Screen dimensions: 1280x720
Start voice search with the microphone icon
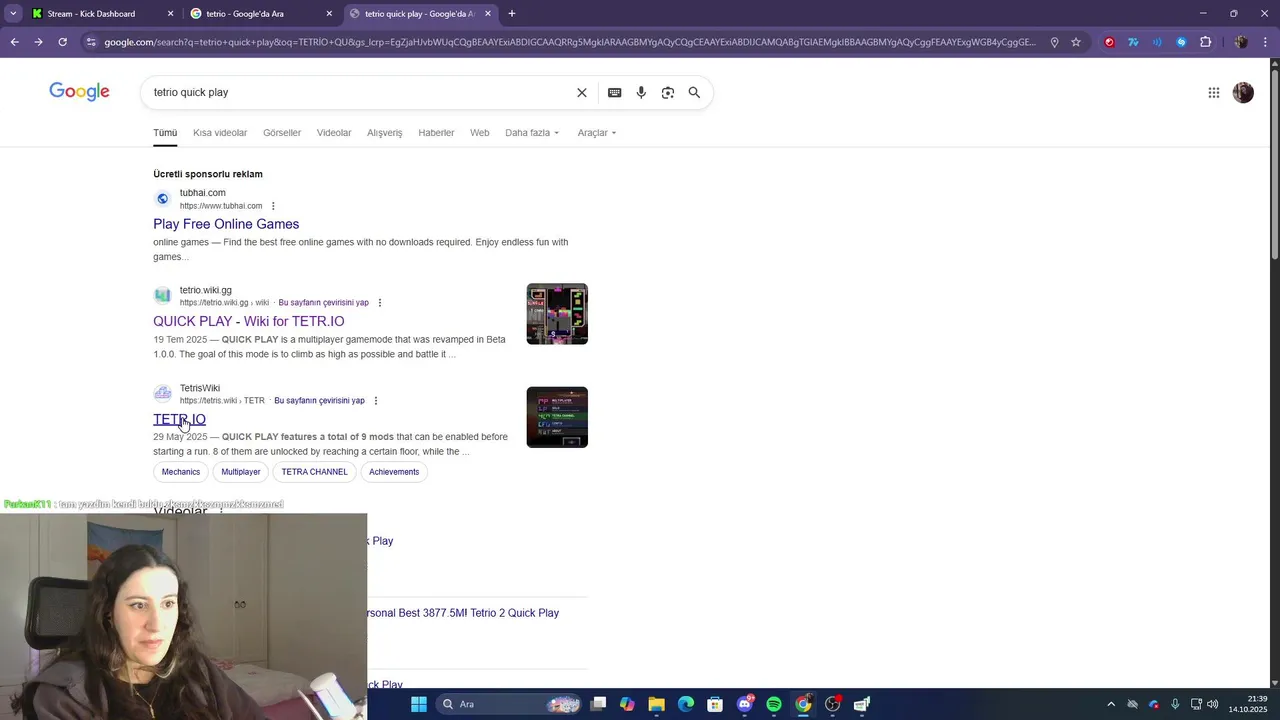tap(641, 92)
